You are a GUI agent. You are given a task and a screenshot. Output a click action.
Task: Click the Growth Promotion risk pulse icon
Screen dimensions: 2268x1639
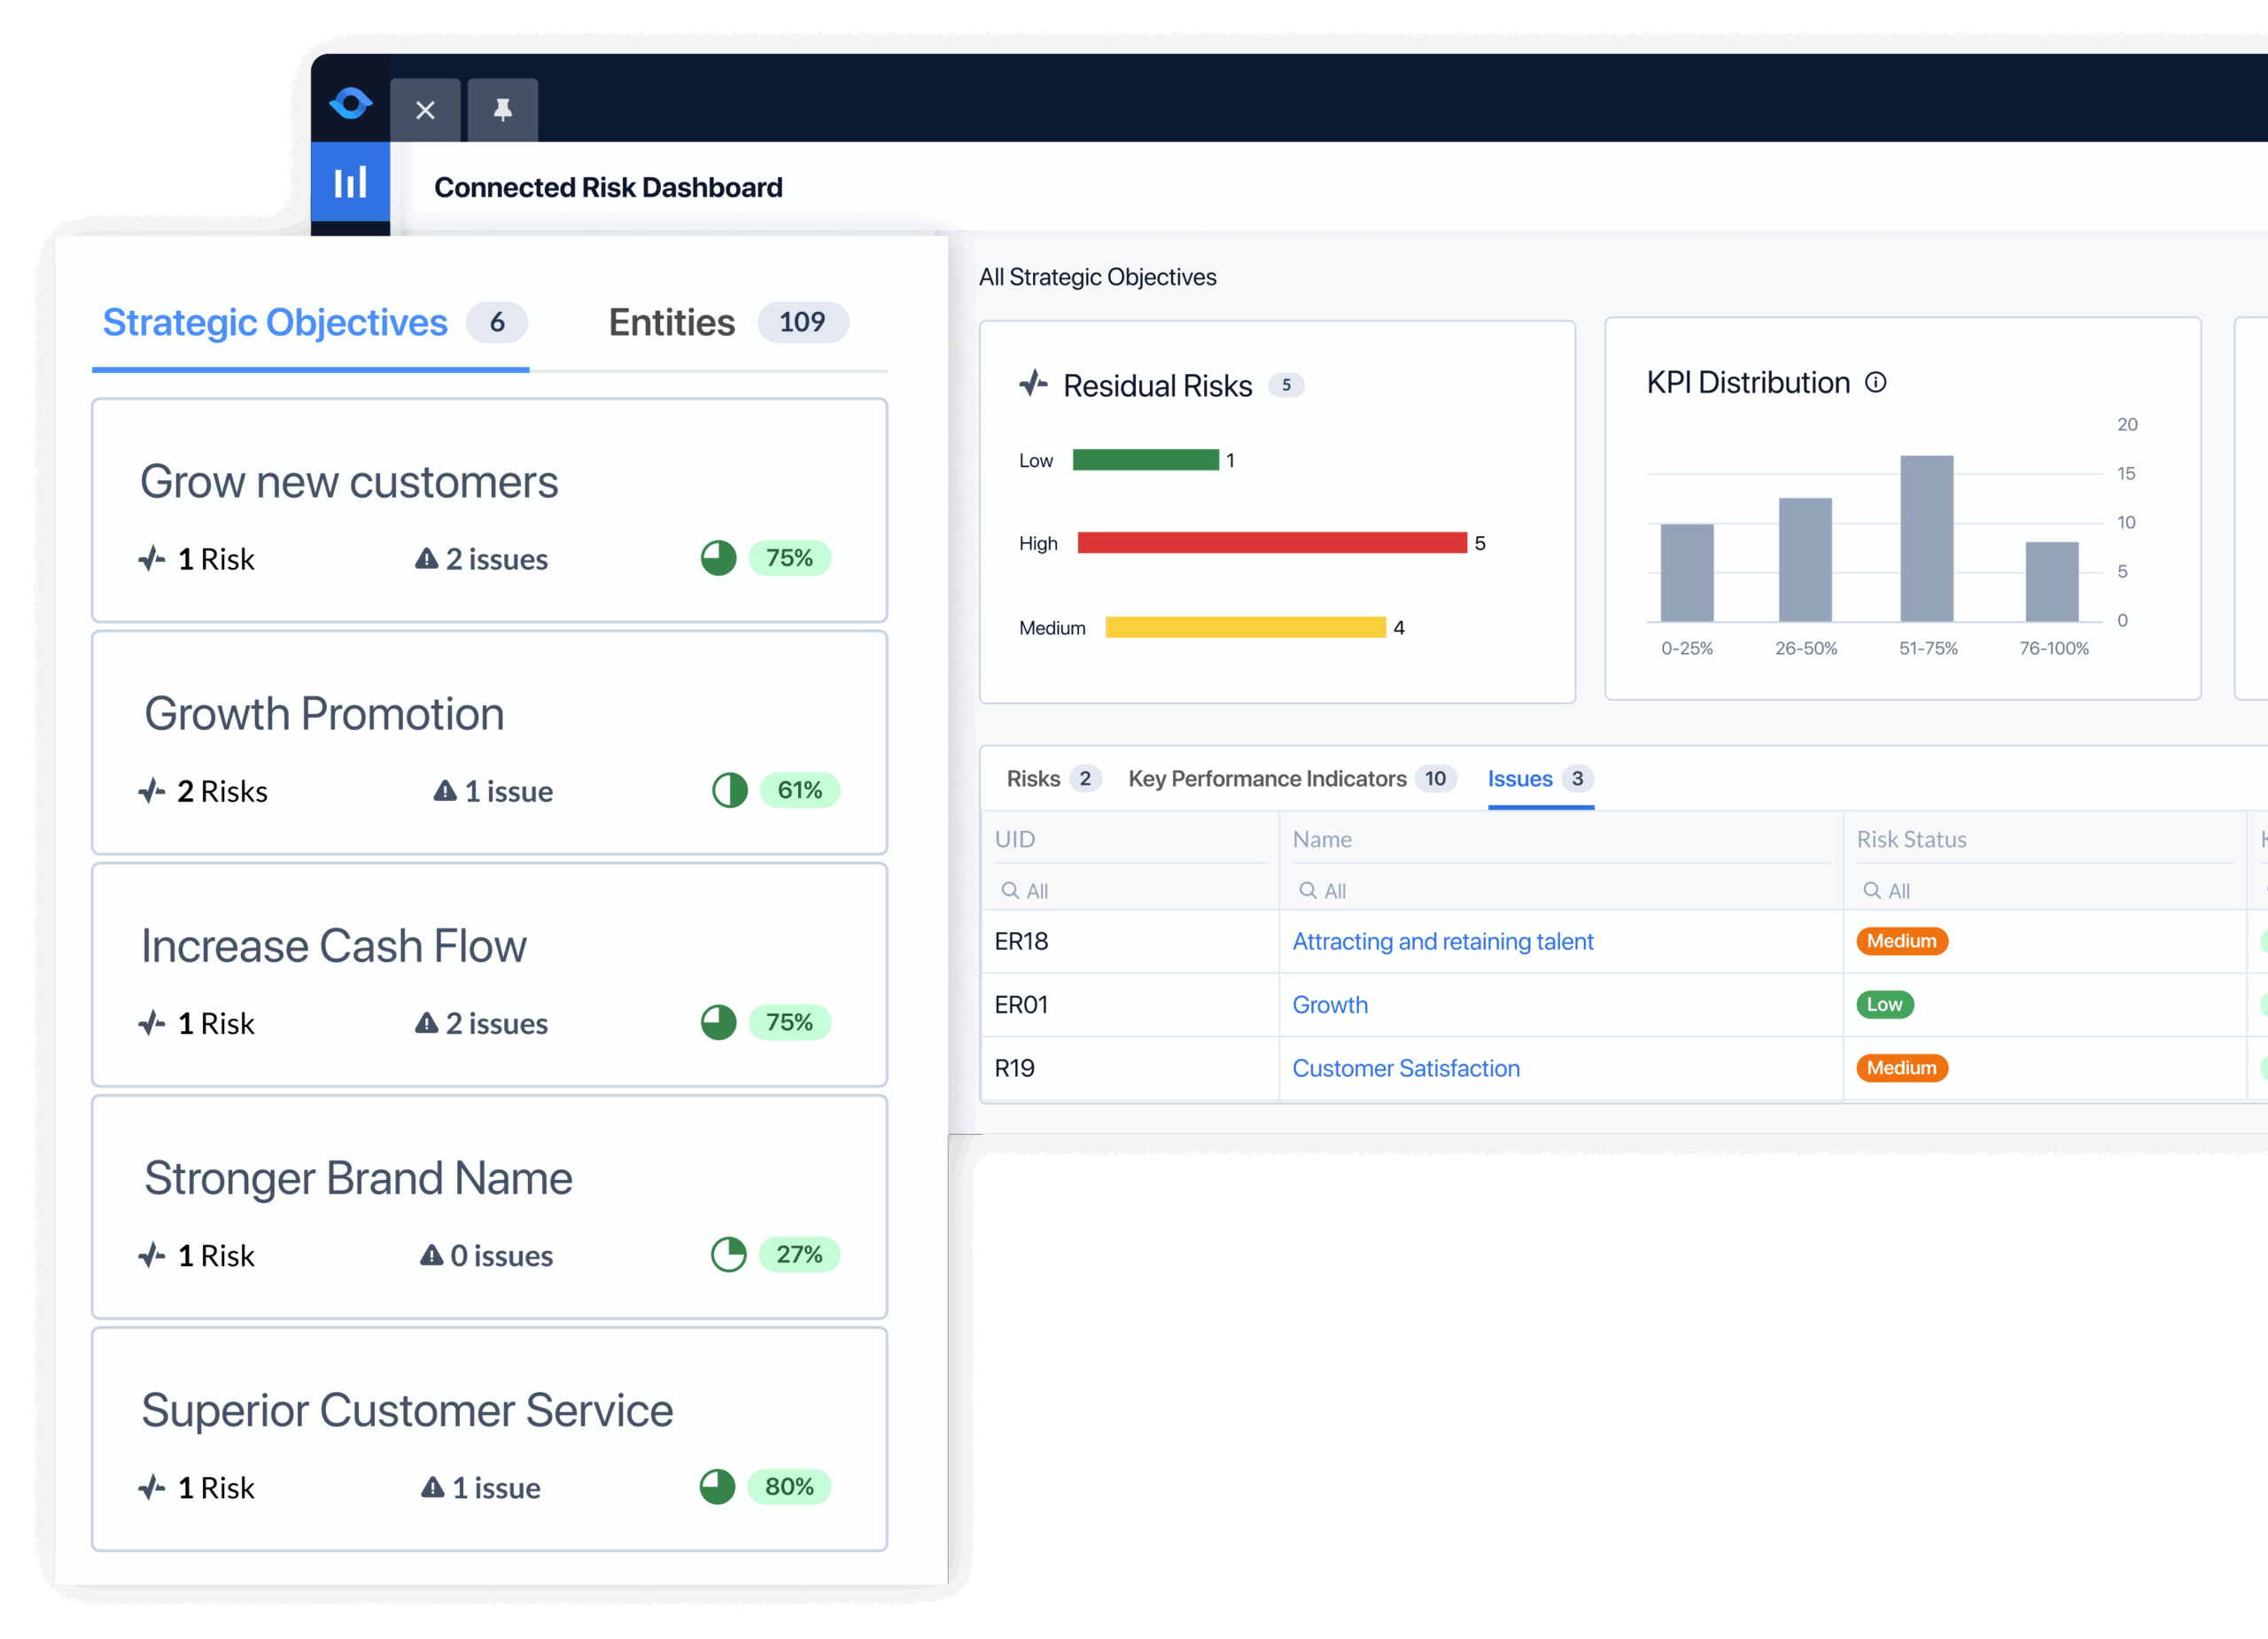[152, 791]
